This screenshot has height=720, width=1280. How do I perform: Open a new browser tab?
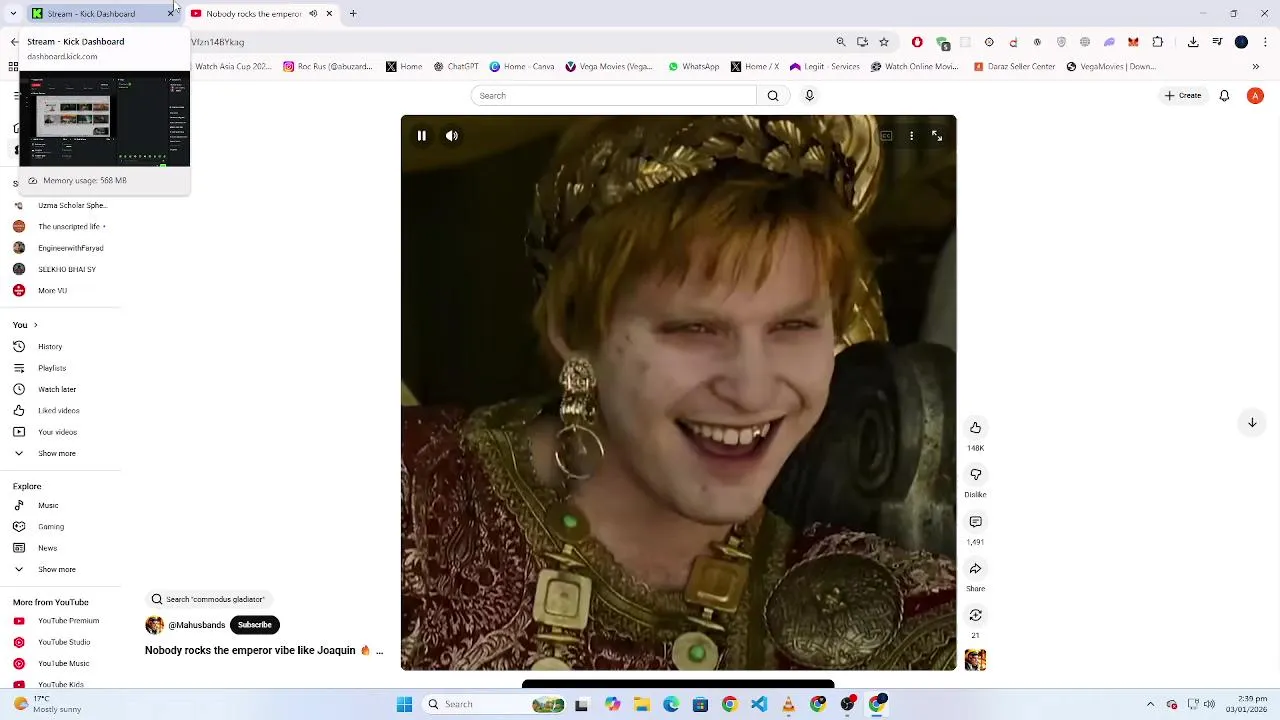pos(353,14)
